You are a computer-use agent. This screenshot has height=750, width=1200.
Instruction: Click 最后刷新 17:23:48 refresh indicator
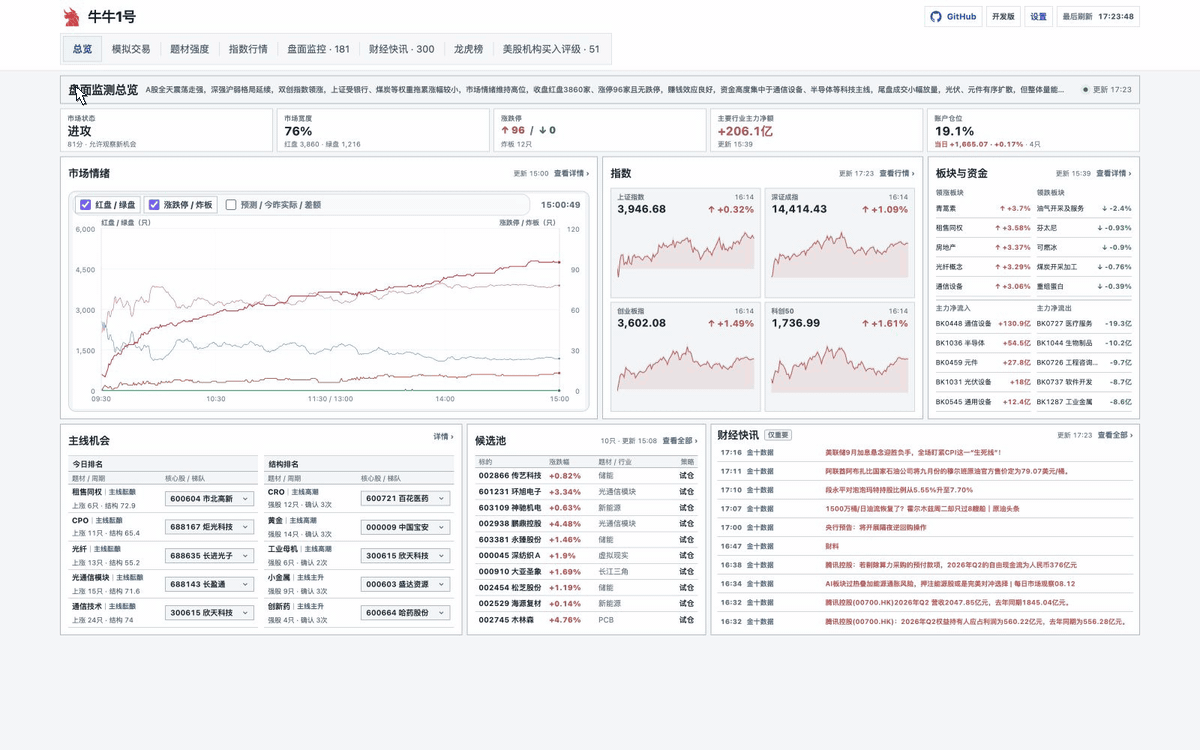1097,16
